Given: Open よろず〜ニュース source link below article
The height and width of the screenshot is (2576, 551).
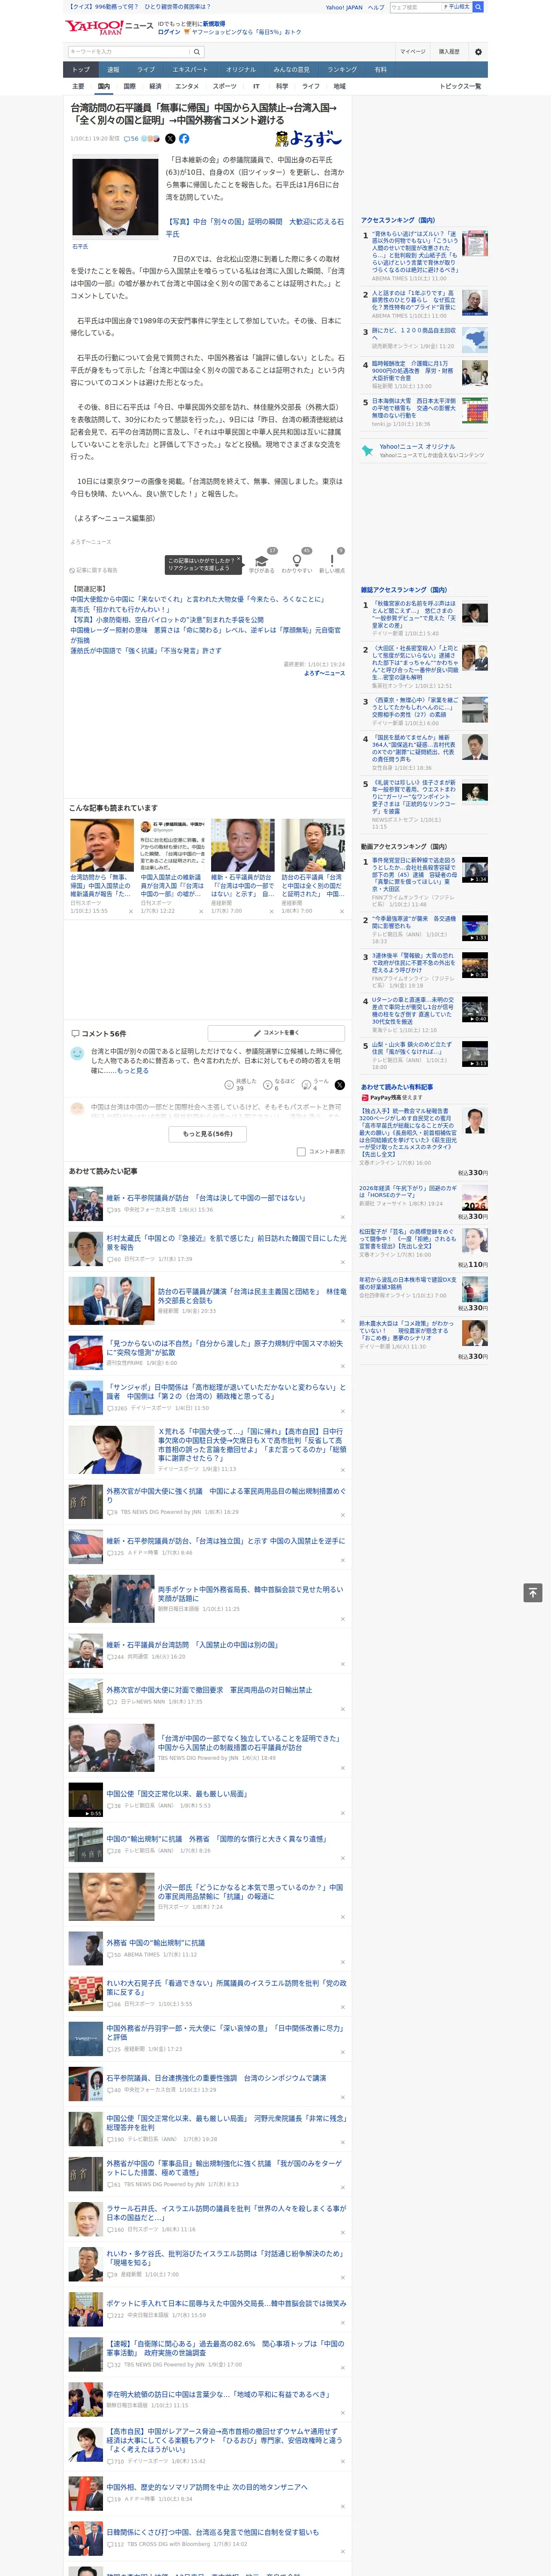Looking at the screenshot, I should tap(324, 673).
